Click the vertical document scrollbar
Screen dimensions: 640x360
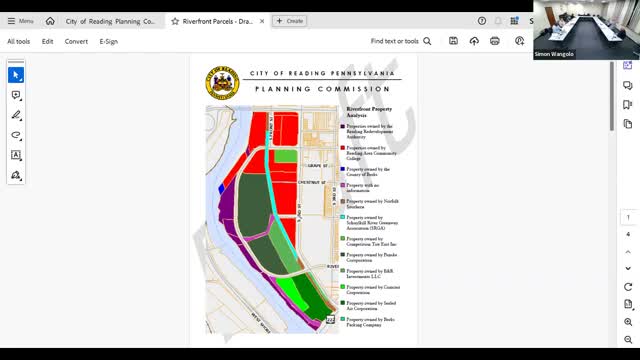tap(612, 96)
